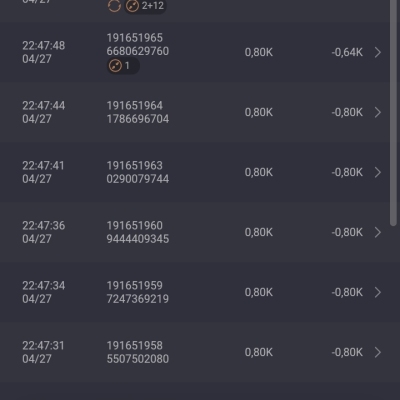Select round ID 1916519630290079744
Image resolution: width=400 pixels, height=400 pixels.
click(x=138, y=172)
